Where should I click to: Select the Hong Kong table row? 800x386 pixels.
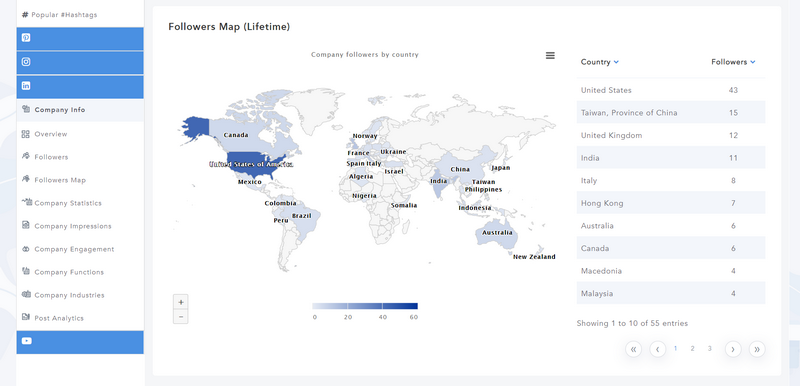[x=671, y=203]
